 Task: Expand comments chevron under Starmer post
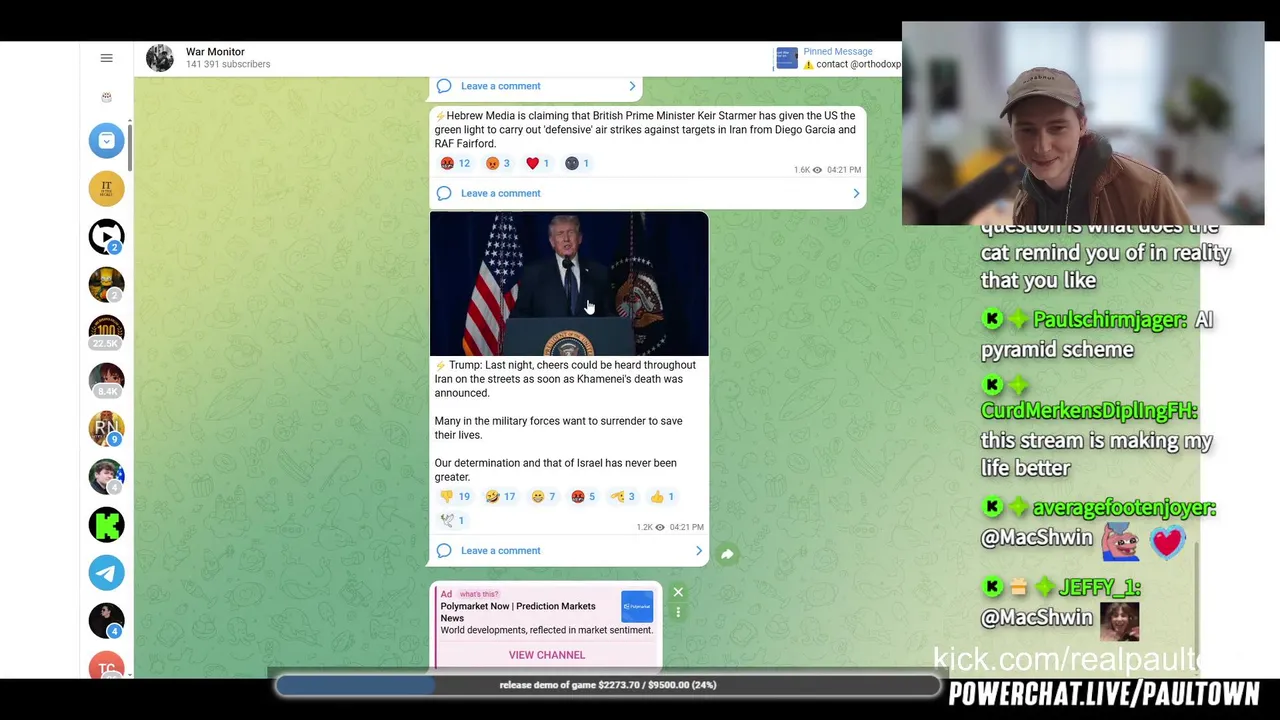pos(856,193)
